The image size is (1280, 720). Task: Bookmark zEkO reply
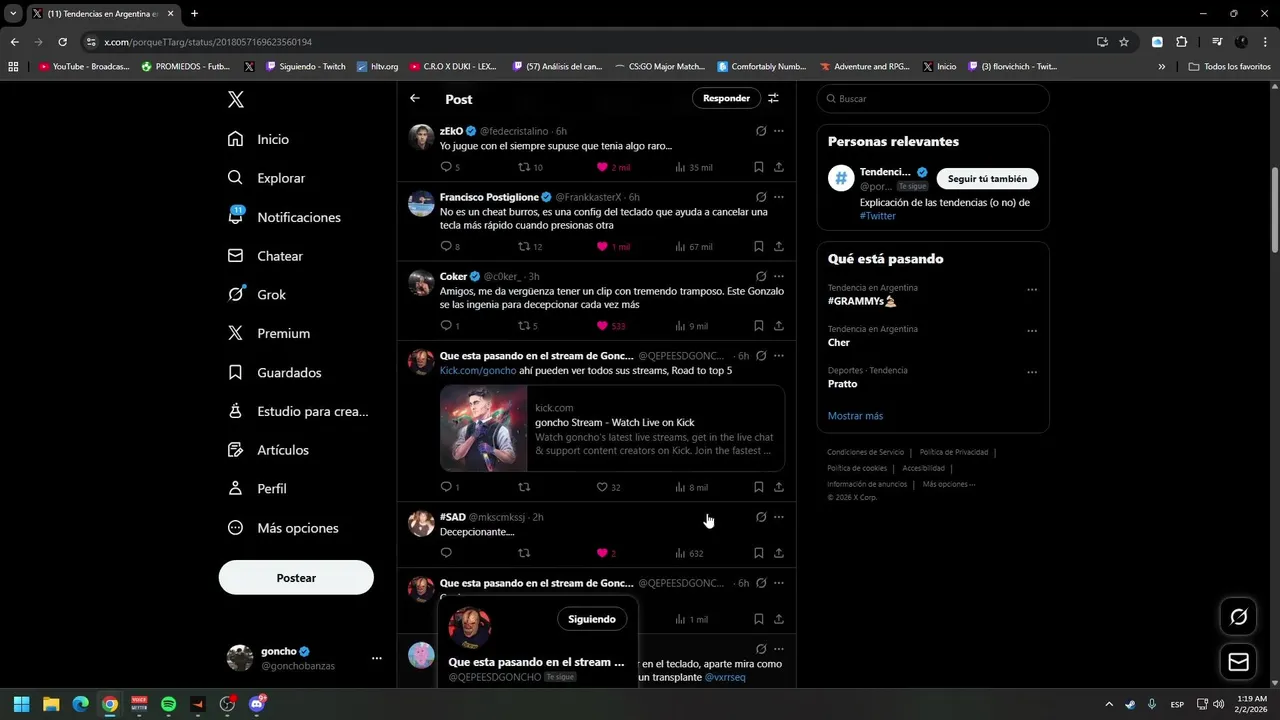(758, 167)
